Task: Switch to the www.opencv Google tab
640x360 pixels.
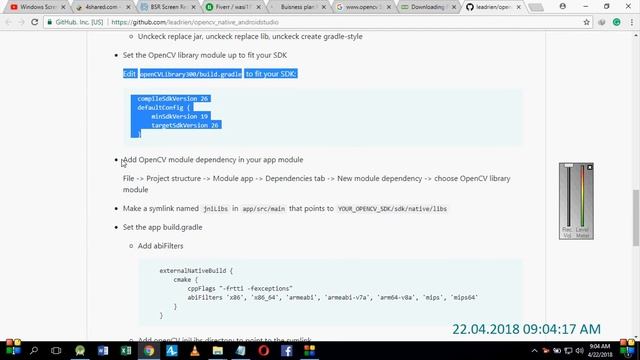Action: [x=363, y=7]
